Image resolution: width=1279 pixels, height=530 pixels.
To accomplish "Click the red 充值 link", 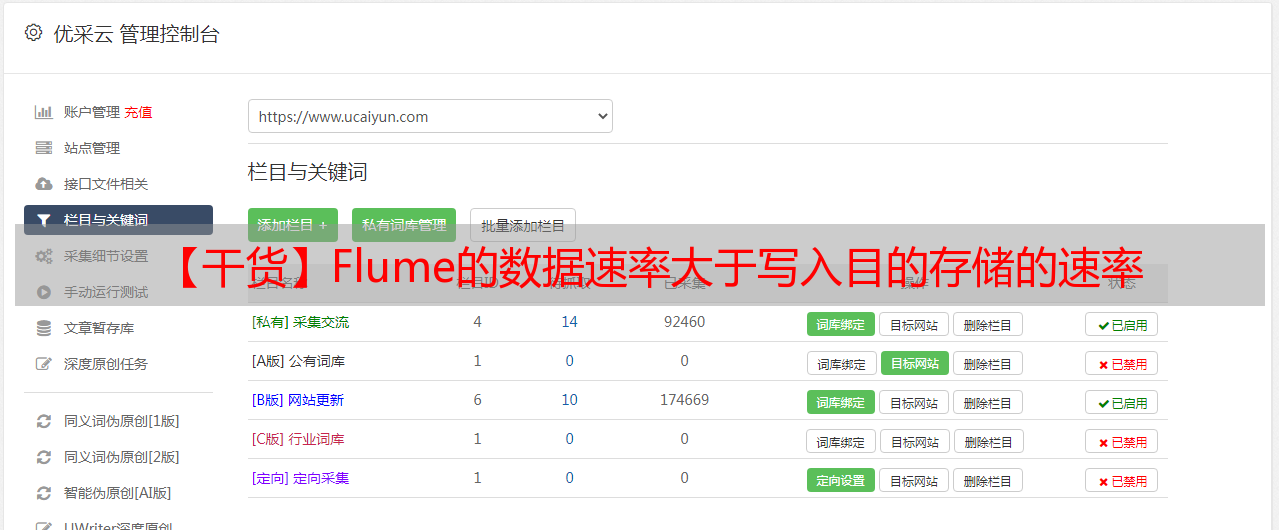I will pos(139,112).
